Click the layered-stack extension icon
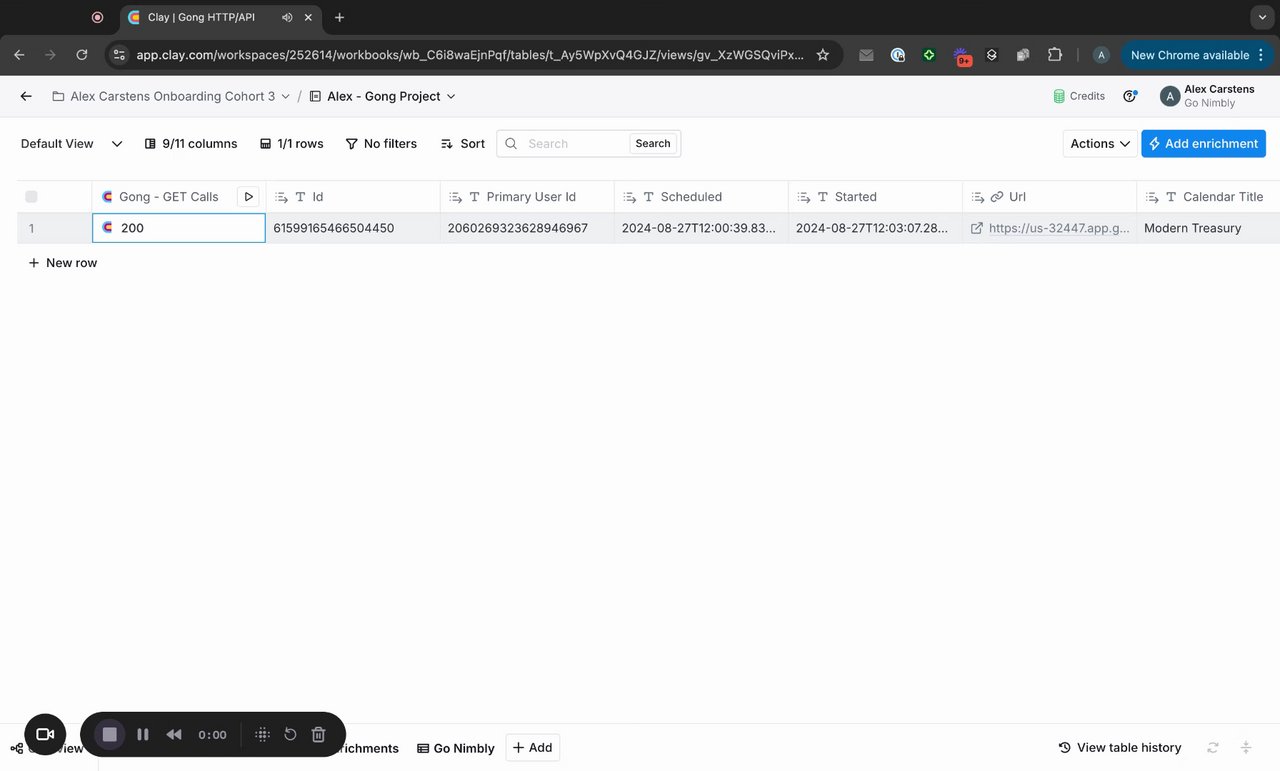This screenshot has width=1280, height=771. [x=991, y=55]
